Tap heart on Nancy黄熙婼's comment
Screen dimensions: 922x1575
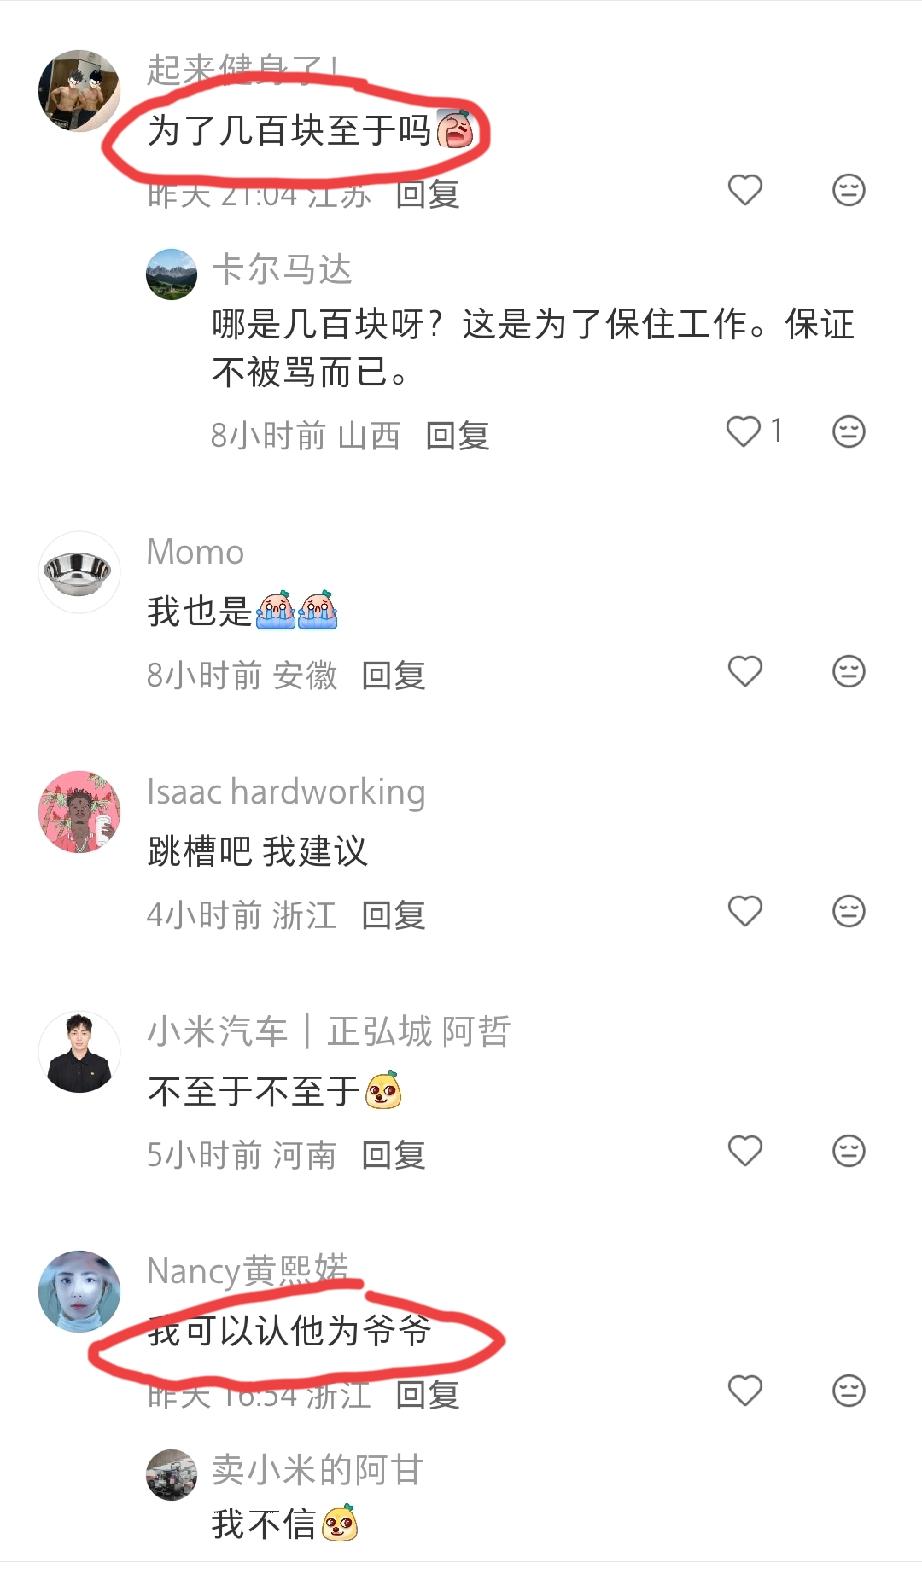(745, 1391)
